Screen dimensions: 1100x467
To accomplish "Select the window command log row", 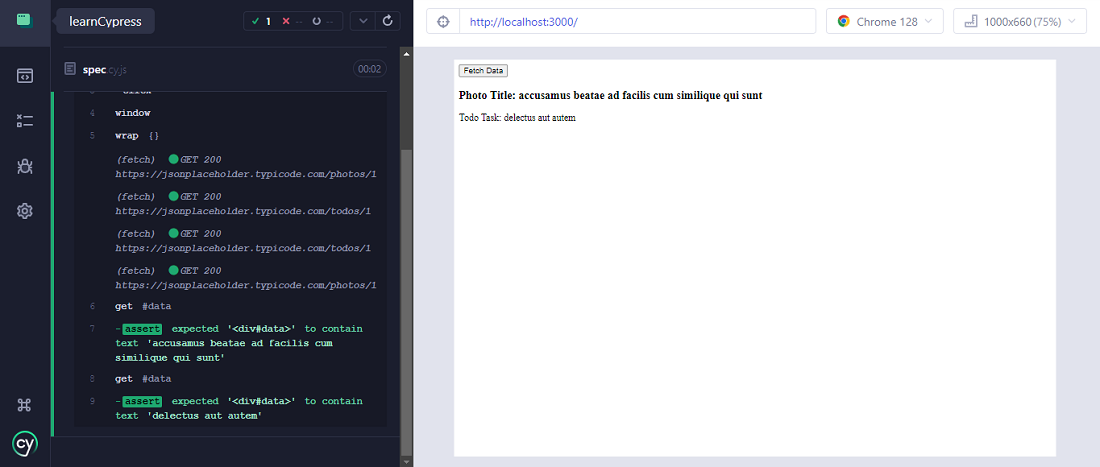I will coord(230,113).
